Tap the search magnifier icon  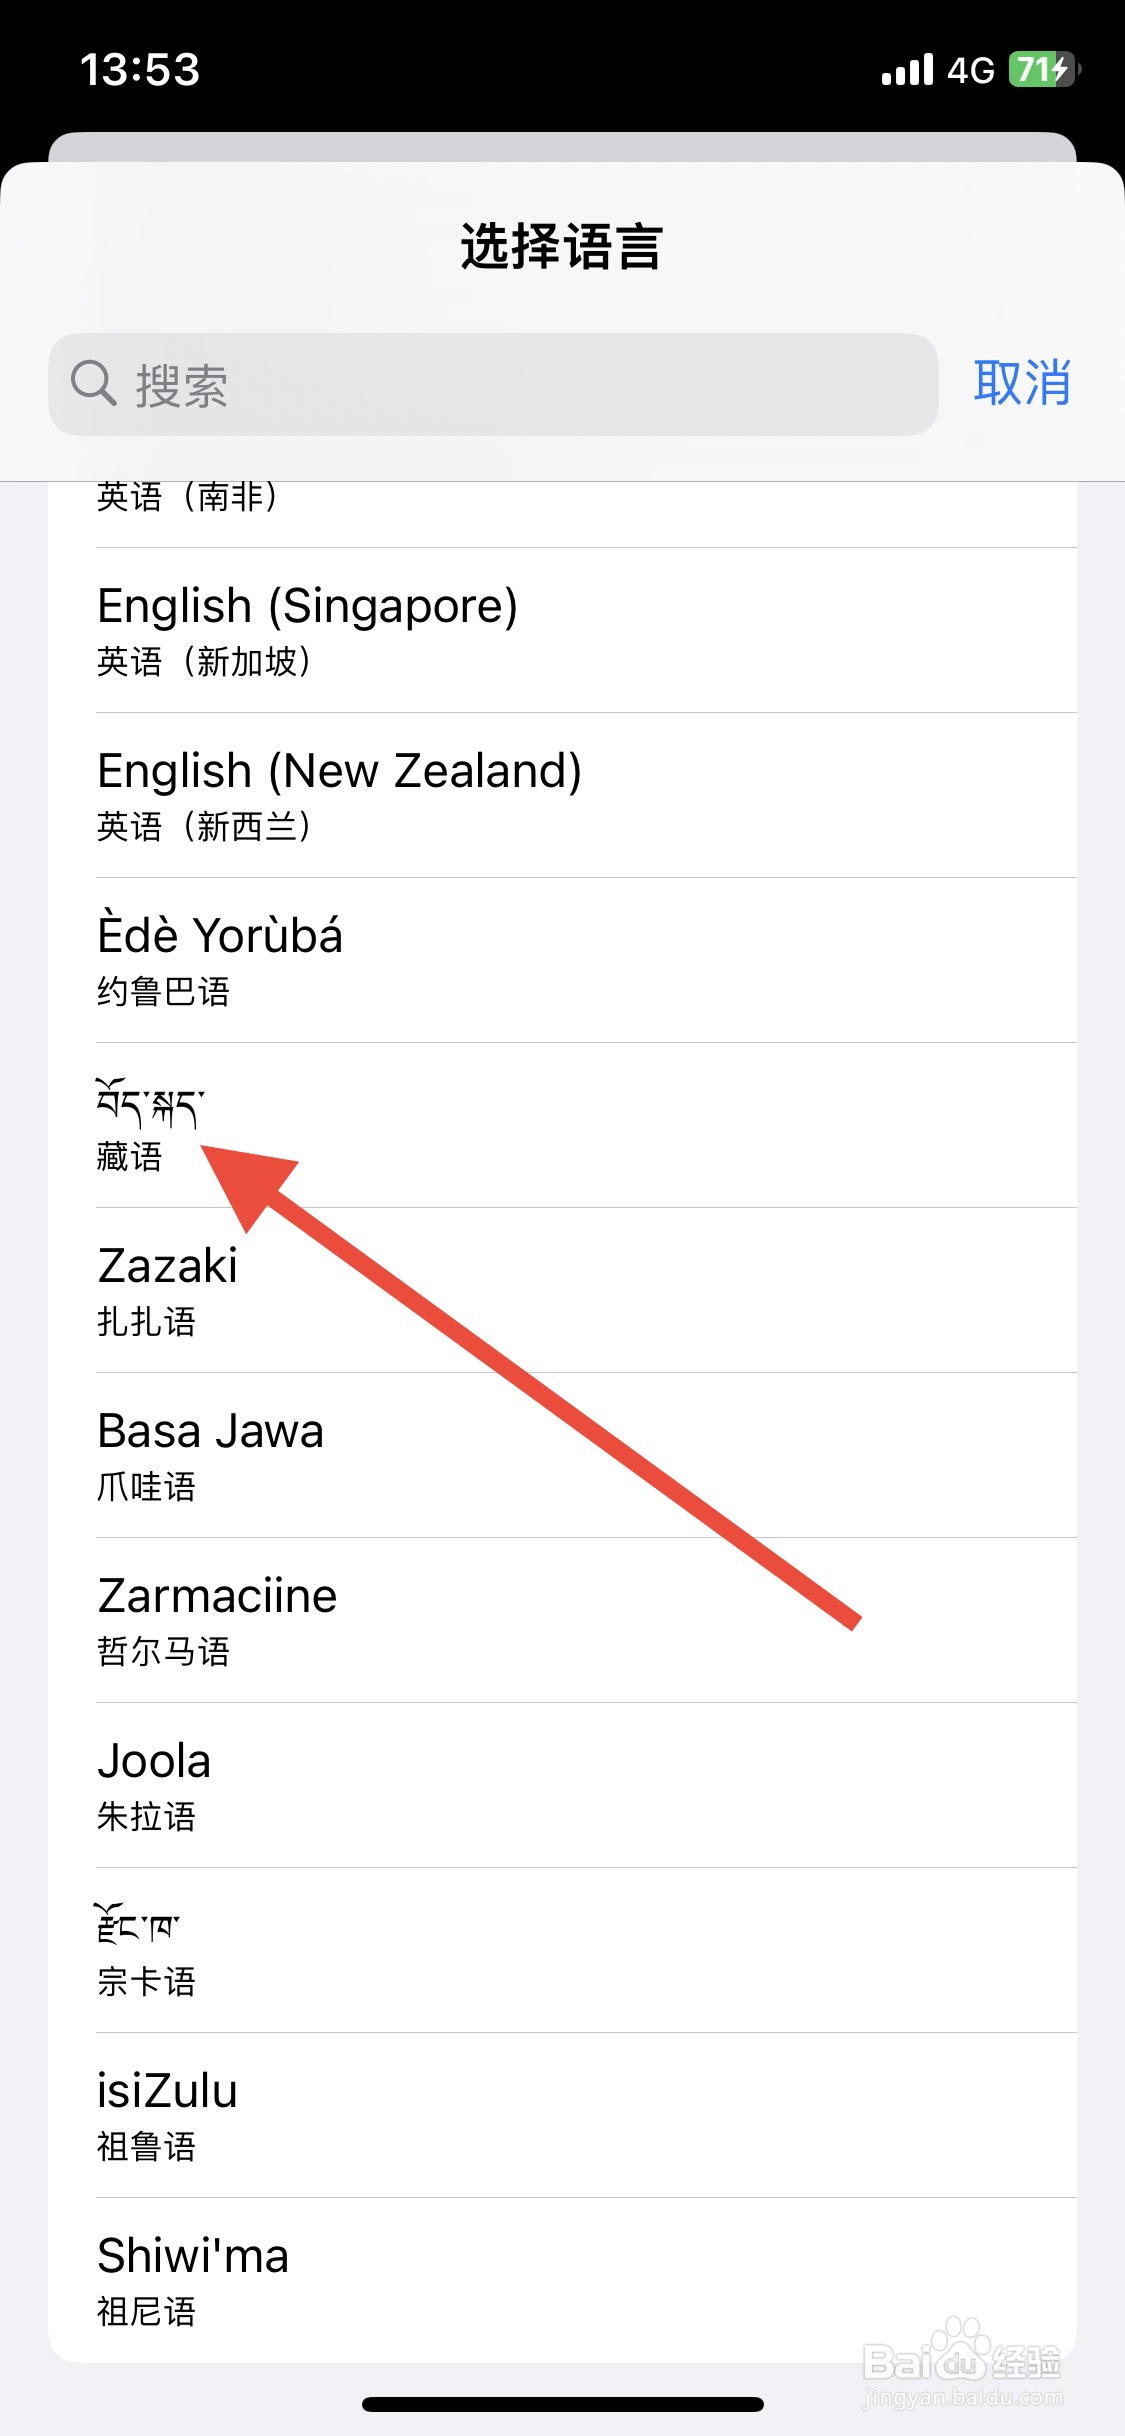94,384
